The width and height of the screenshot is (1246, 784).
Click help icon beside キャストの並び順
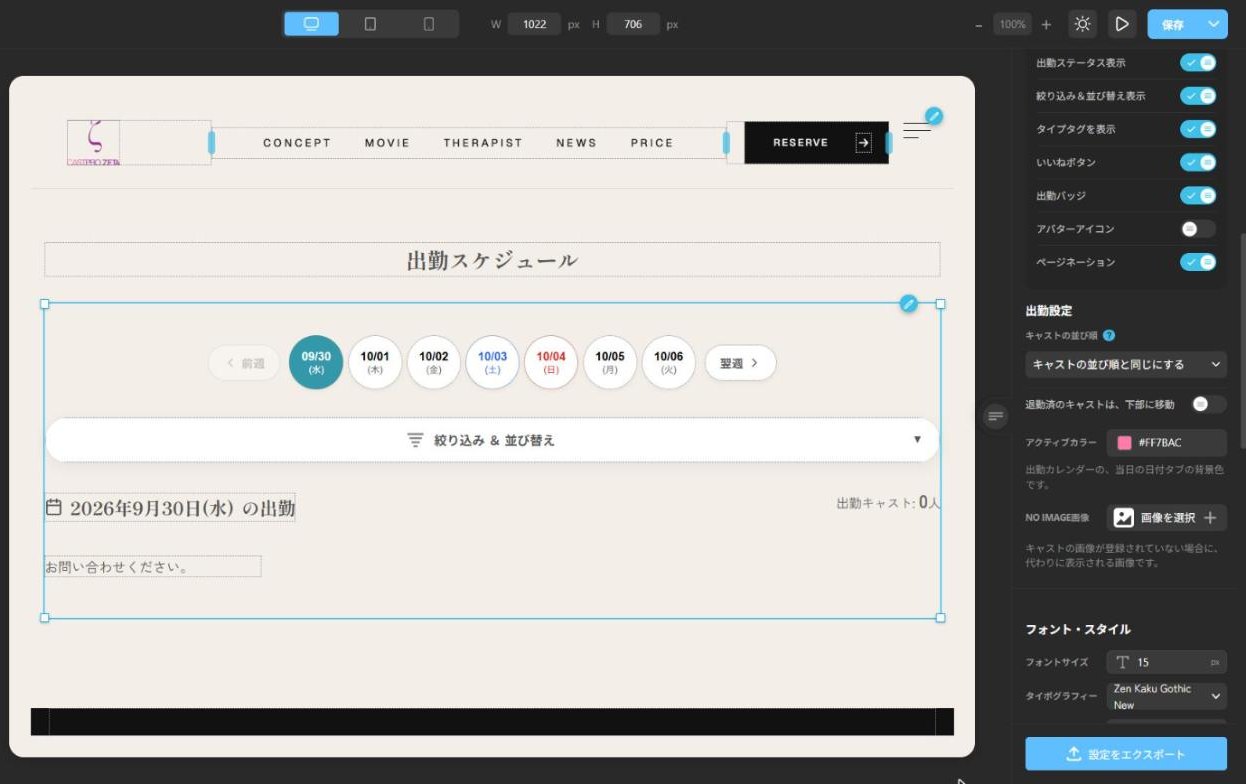1108,336
